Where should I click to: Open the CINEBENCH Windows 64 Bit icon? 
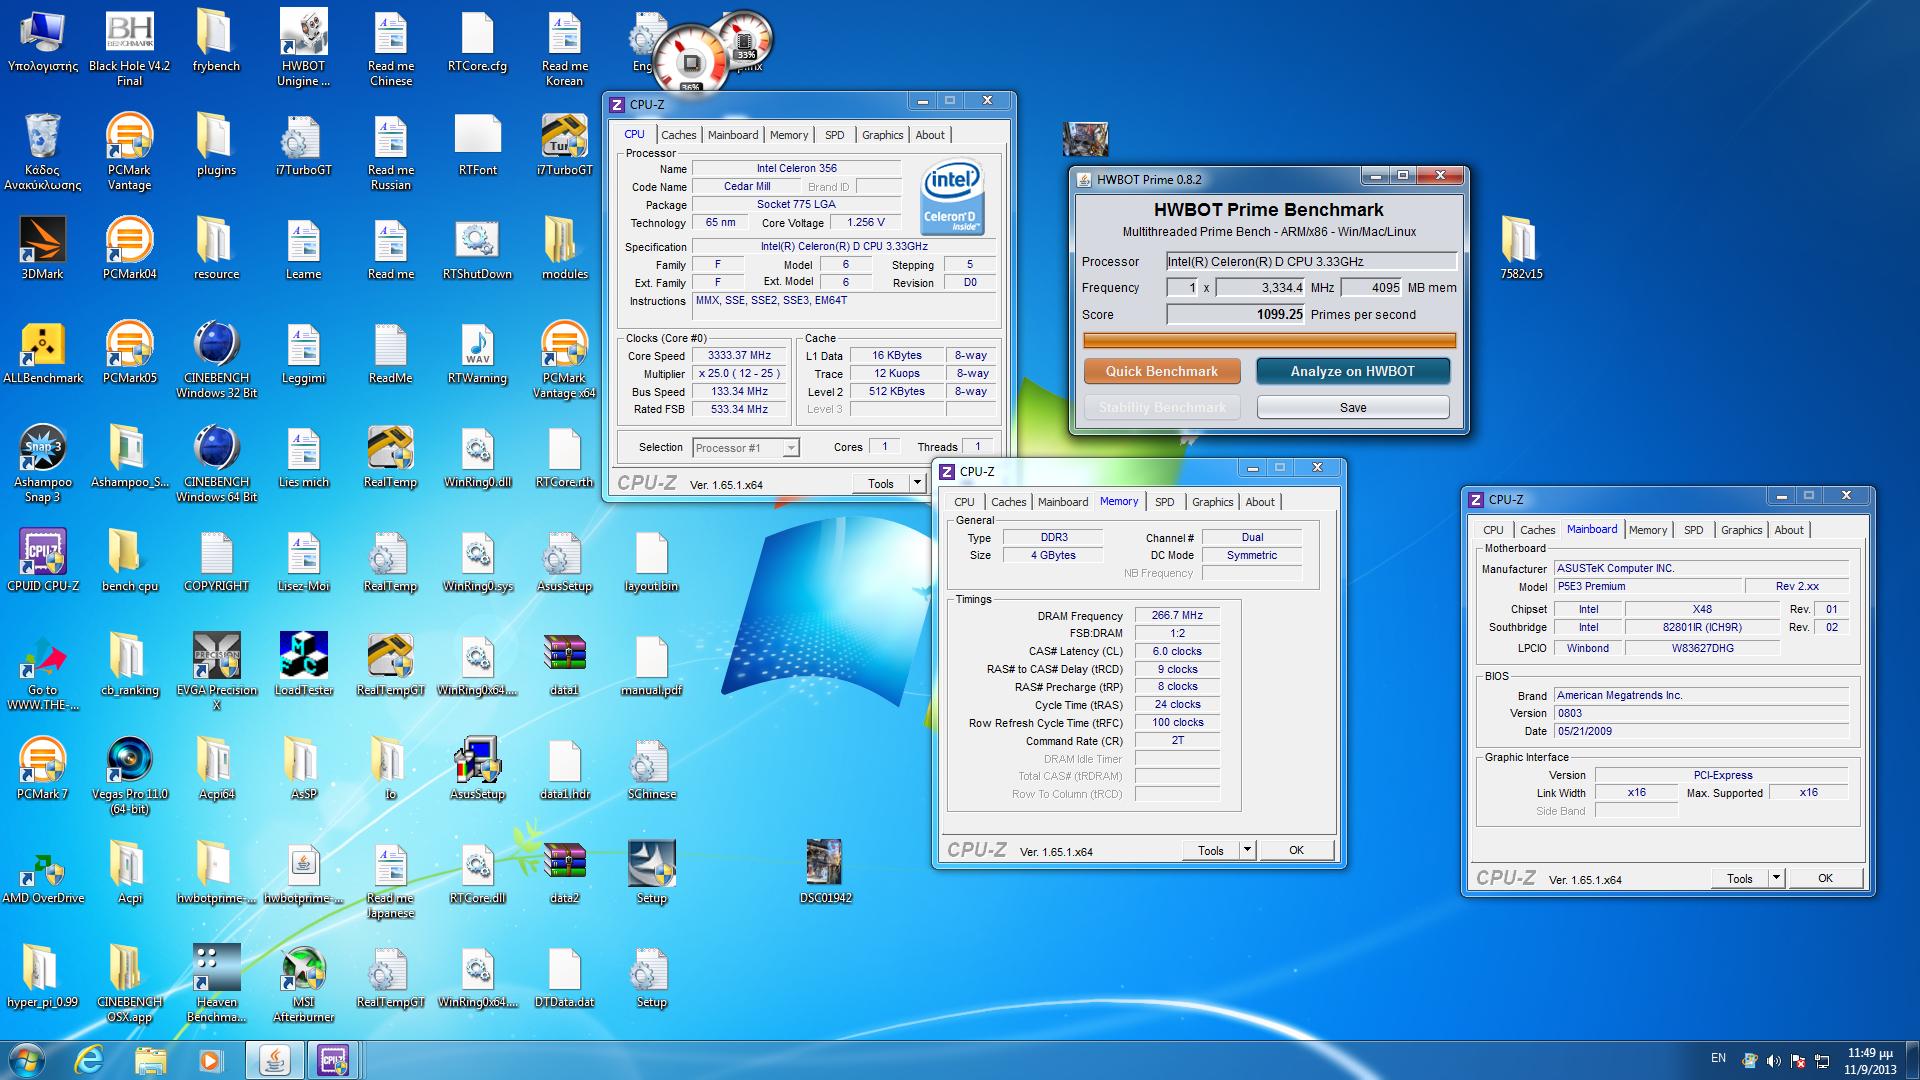click(x=216, y=464)
